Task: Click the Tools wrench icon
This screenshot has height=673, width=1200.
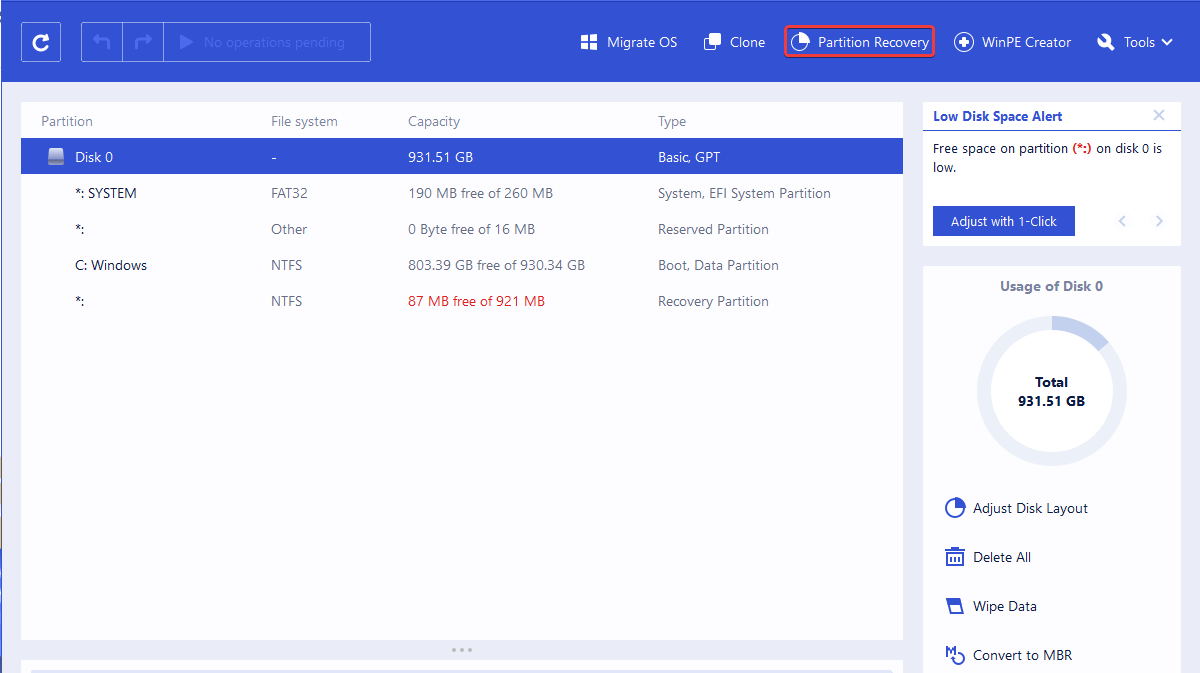Action: pos(1105,42)
